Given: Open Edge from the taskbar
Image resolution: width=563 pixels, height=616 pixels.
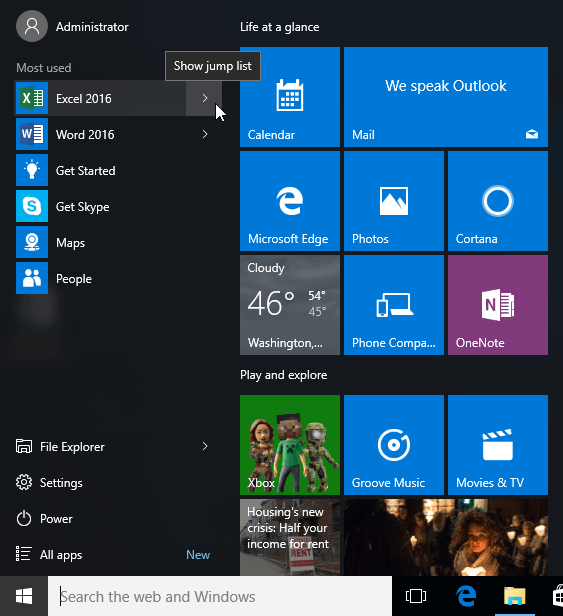Looking at the screenshot, I should 466,596.
